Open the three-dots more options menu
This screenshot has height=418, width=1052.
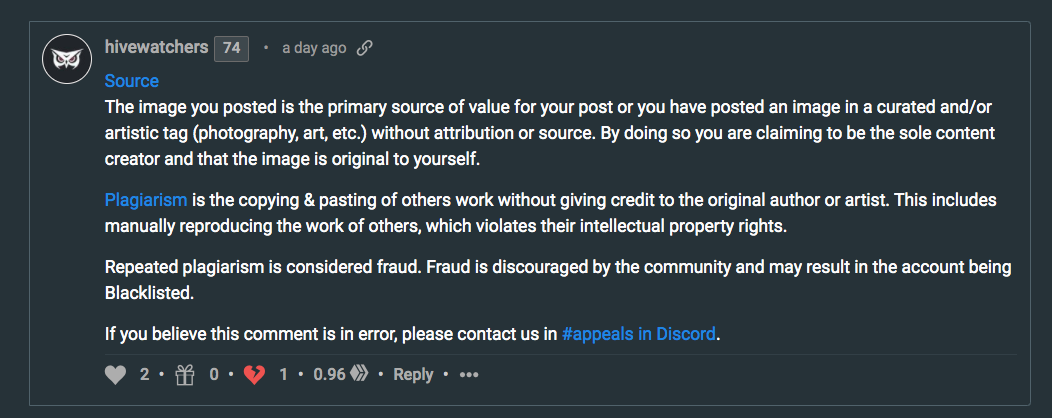coord(469,374)
